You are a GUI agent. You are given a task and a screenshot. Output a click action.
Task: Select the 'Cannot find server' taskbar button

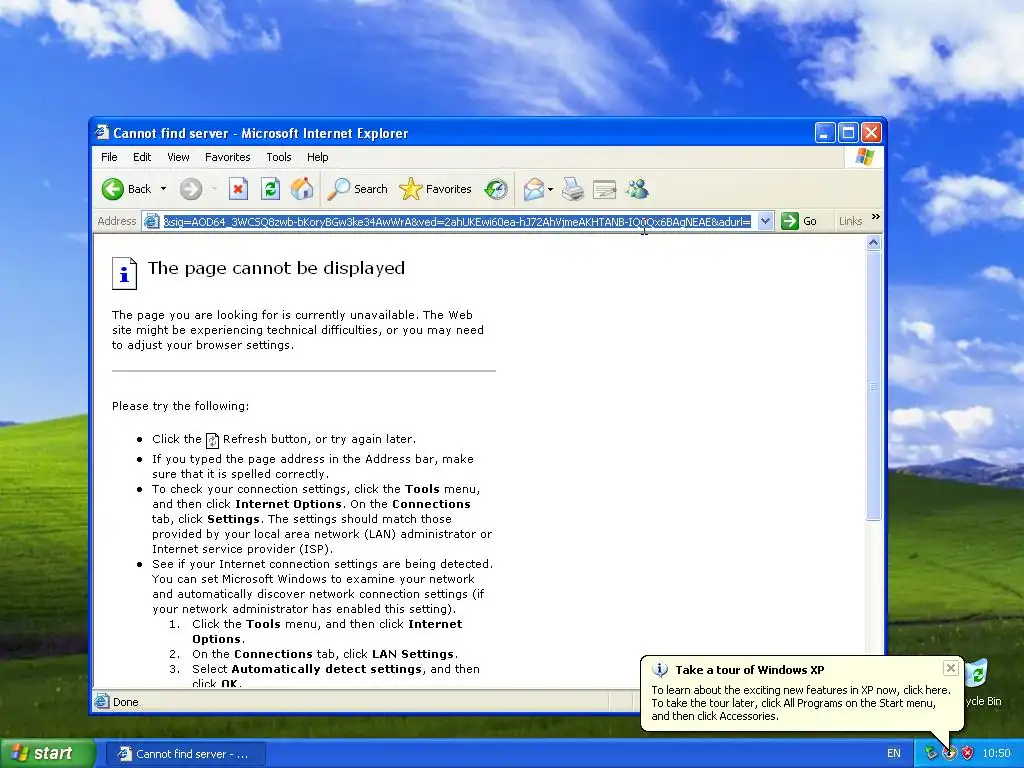[185, 754]
